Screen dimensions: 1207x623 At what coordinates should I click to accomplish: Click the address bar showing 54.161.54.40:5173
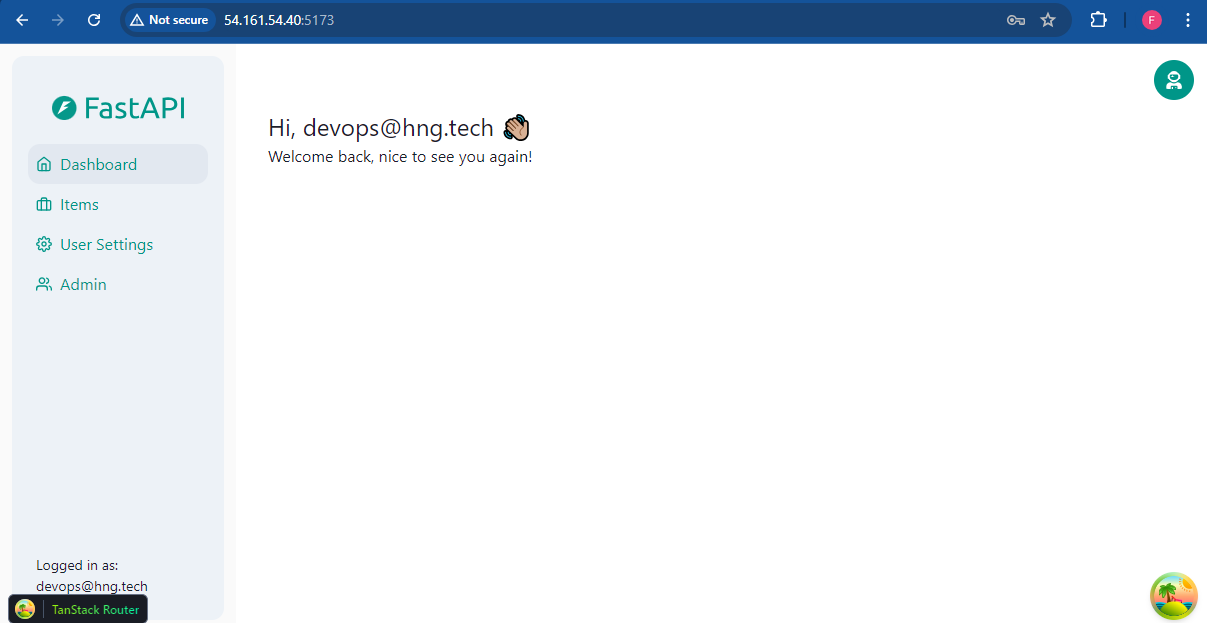280,19
